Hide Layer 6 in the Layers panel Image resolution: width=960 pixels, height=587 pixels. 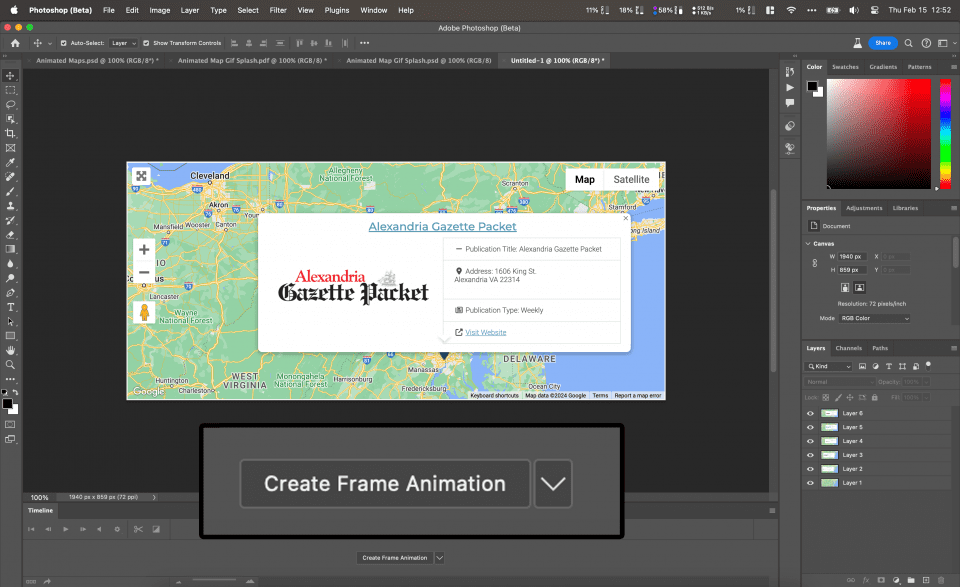[x=810, y=413]
